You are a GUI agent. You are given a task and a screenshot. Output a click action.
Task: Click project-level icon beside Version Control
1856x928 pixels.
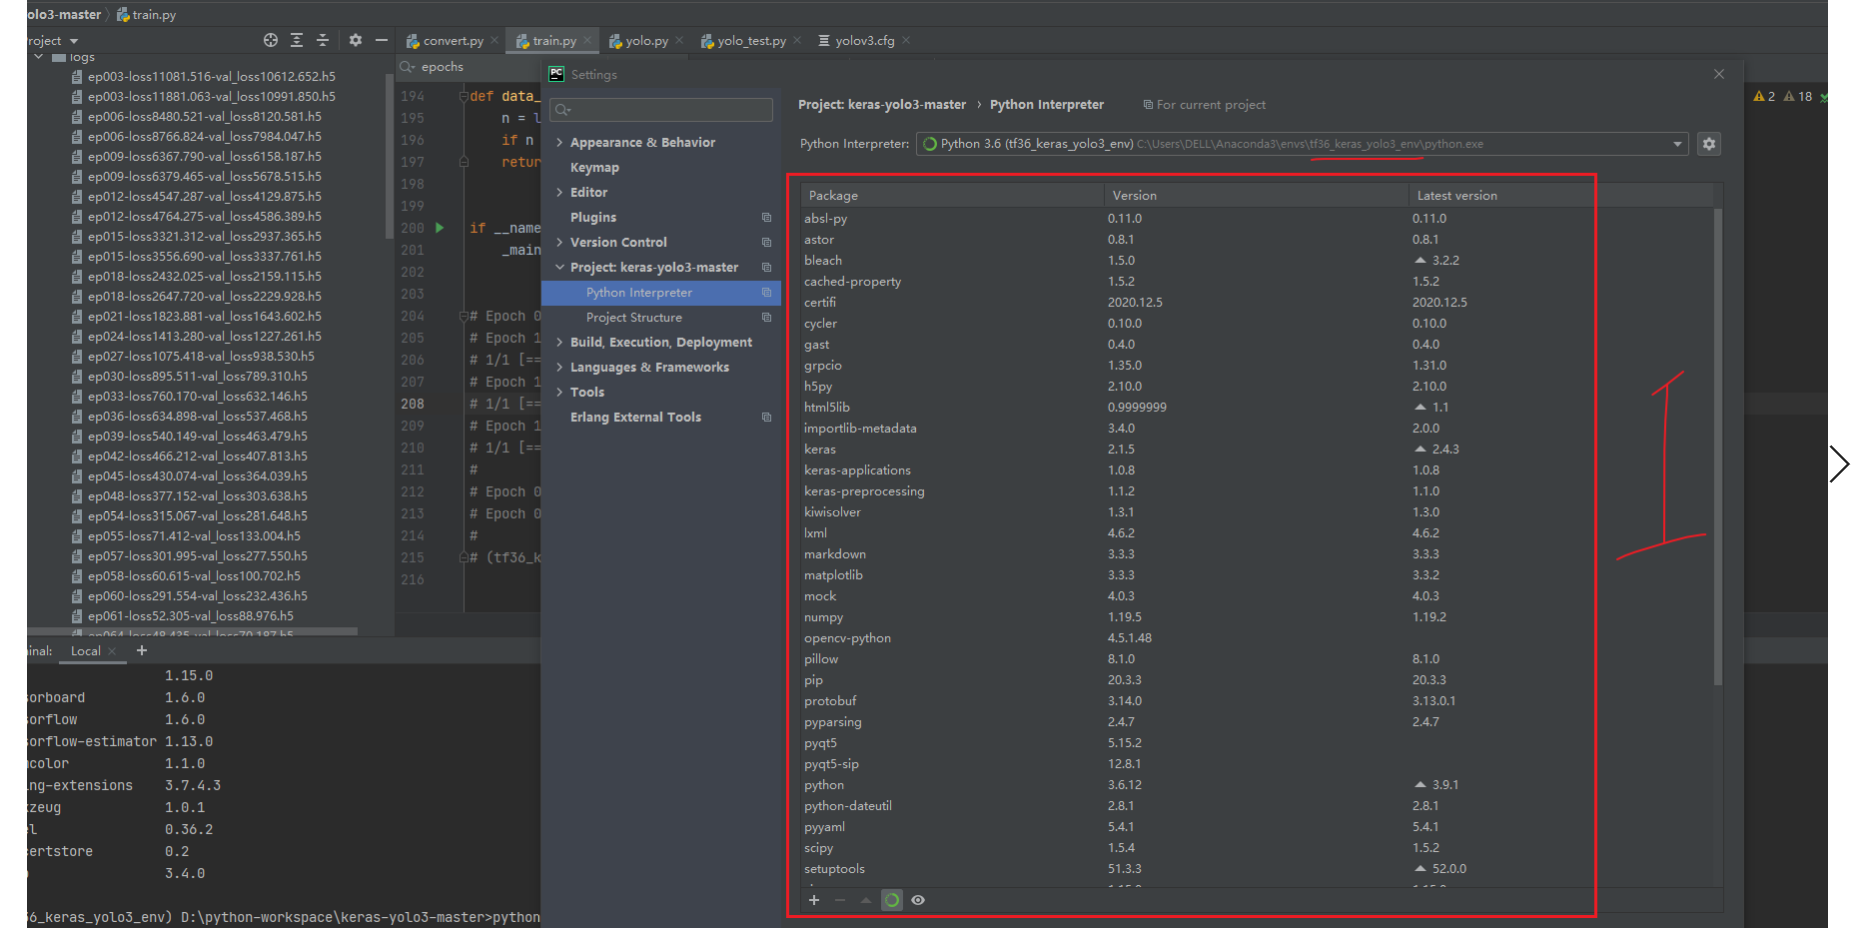tap(767, 242)
